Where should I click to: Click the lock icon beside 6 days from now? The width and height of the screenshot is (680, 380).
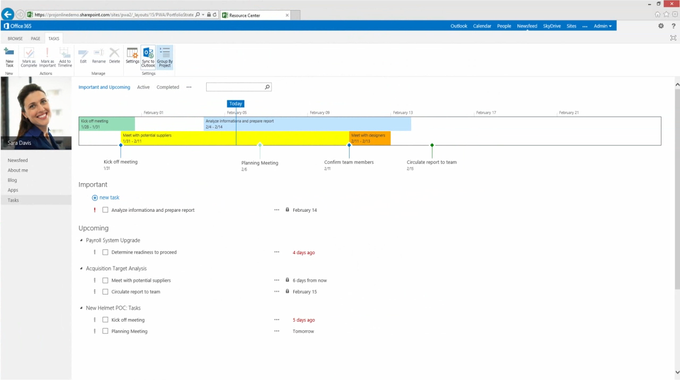pos(287,280)
